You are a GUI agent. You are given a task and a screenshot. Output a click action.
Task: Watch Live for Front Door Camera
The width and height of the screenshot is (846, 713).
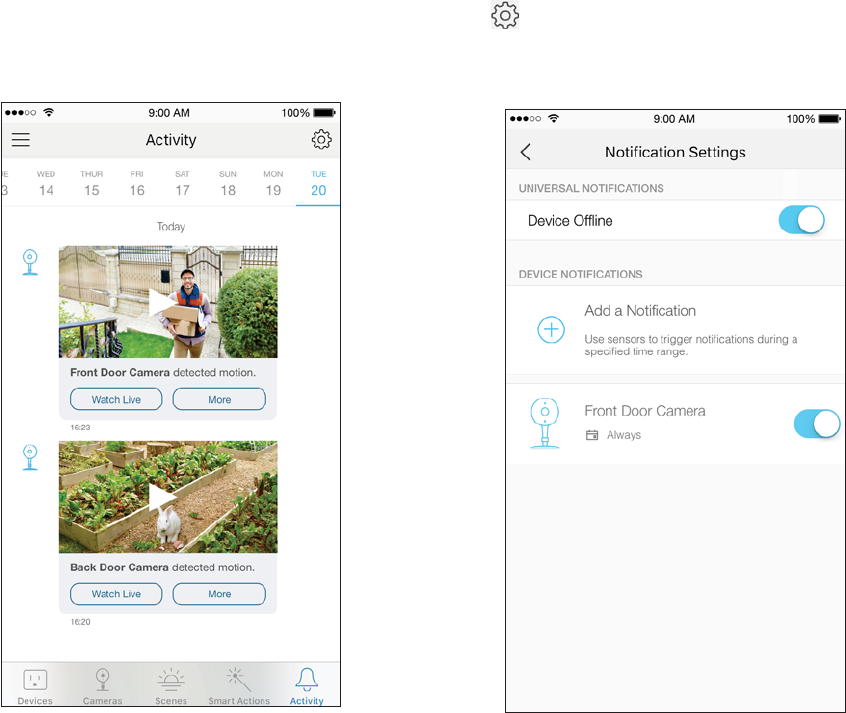pos(116,399)
